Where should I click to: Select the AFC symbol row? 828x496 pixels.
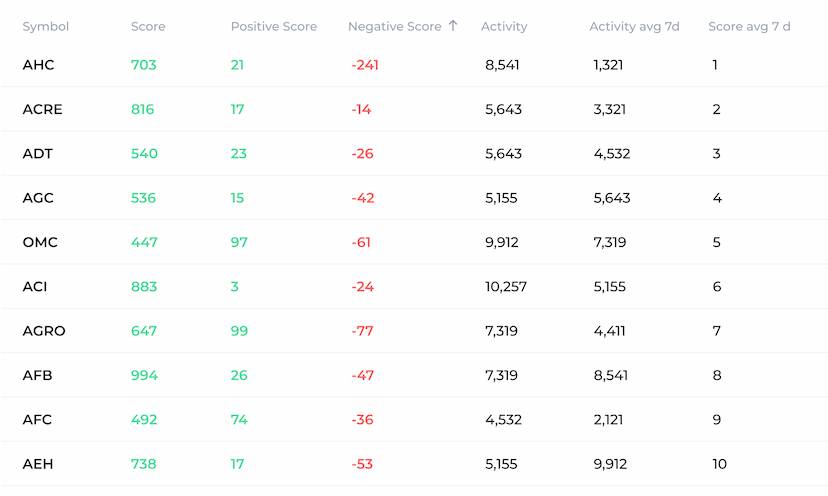tap(38, 420)
